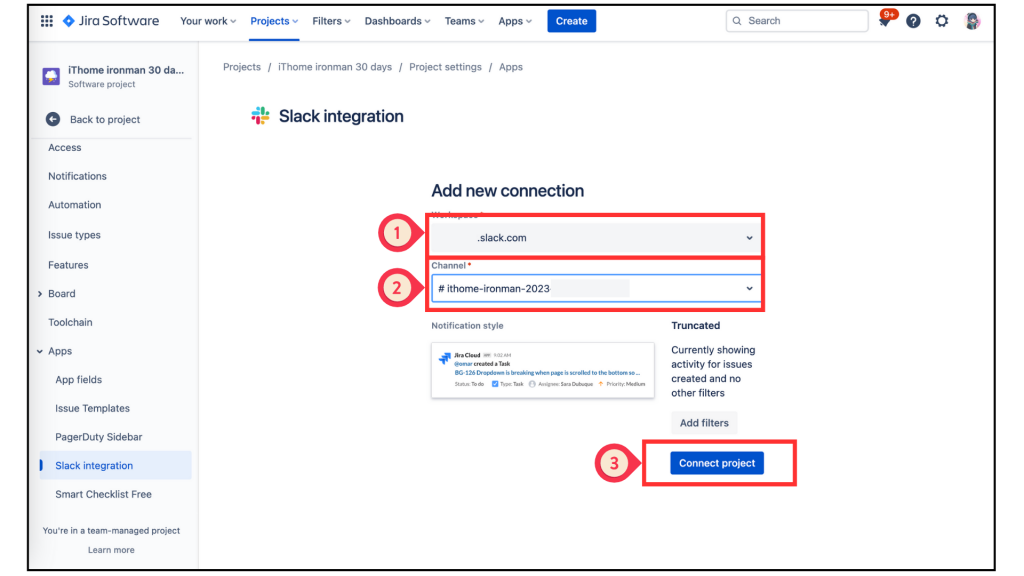Open the app switcher grid icon
The width and height of the screenshot is (1024, 576).
(47, 21)
